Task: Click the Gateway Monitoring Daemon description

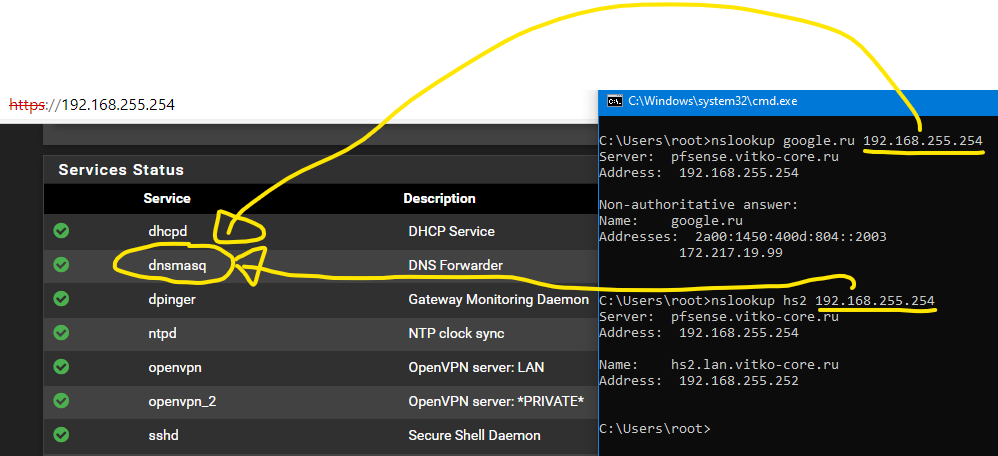Action: pyautogui.click(x=498, y=299)
